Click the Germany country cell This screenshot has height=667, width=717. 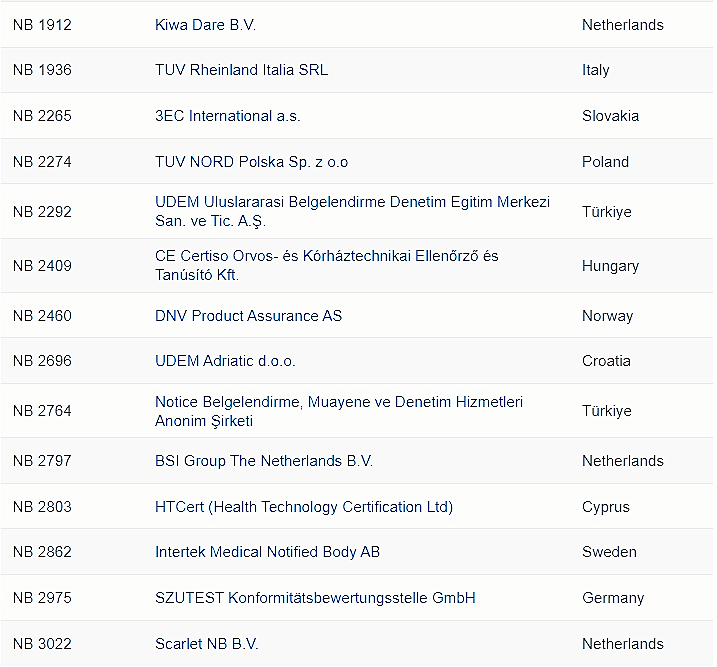612,598
